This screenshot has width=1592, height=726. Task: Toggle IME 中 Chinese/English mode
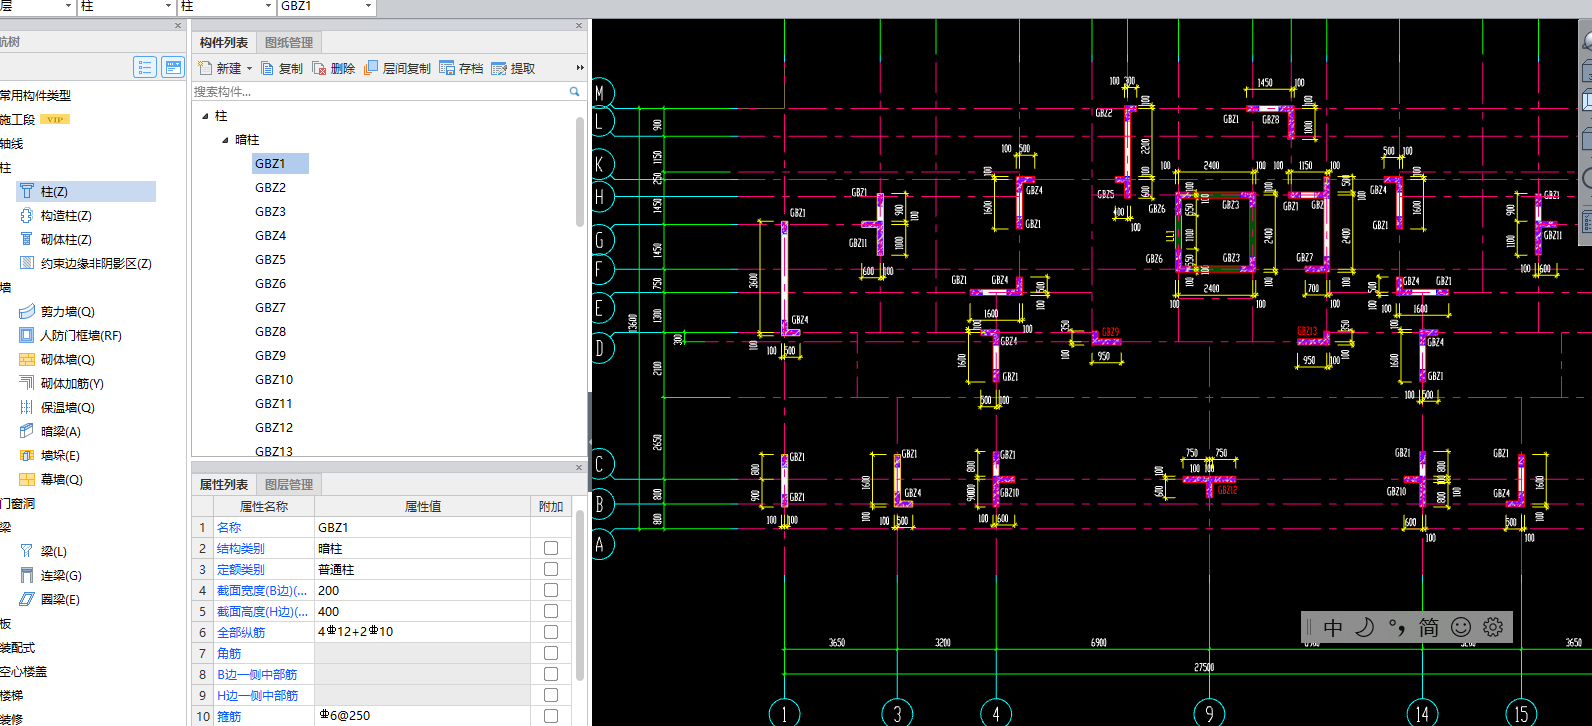point(1333,627)
